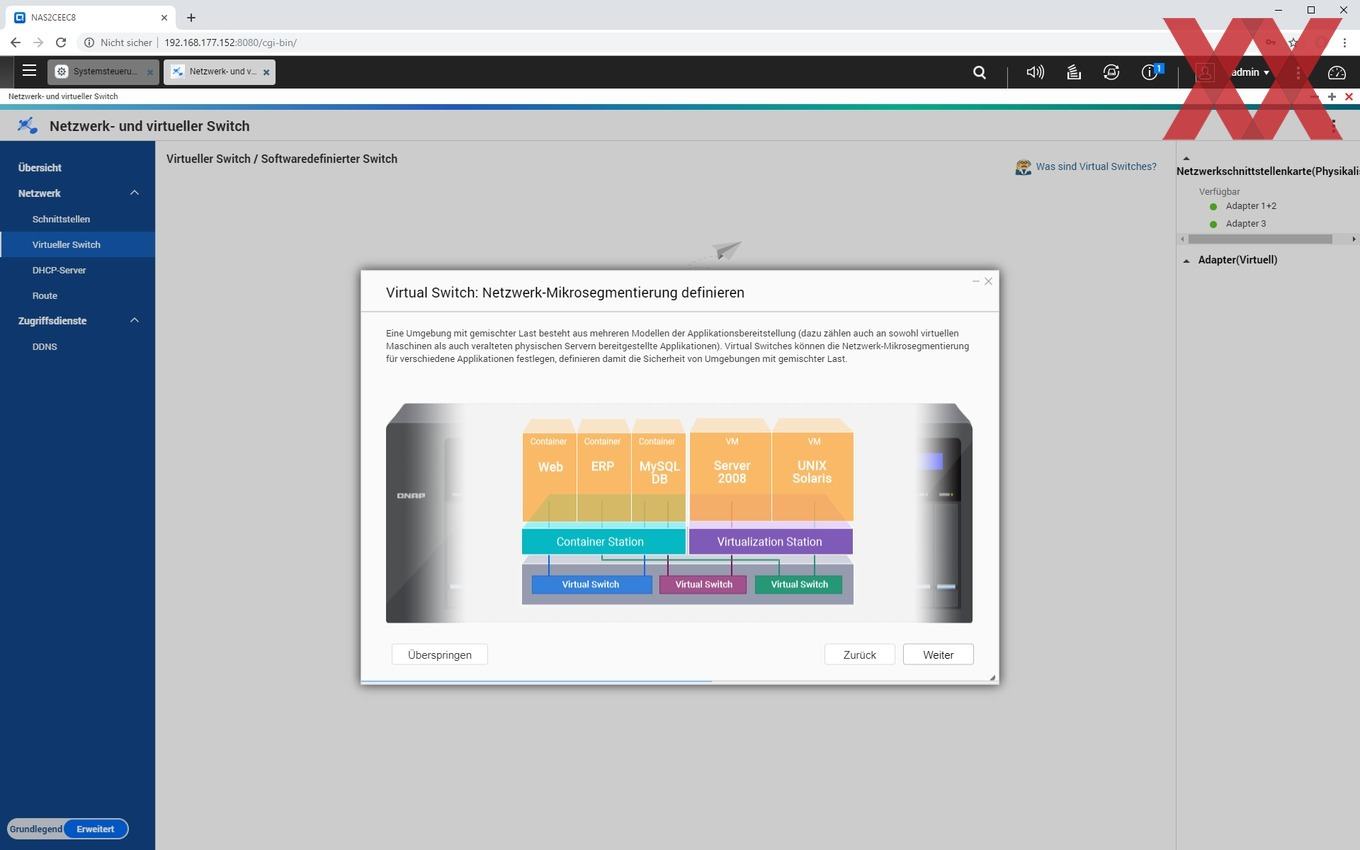The image size is (1360, 850).
Task: Click the blue Virtual Switch block in diagram
Action: [x=591, y=584]
